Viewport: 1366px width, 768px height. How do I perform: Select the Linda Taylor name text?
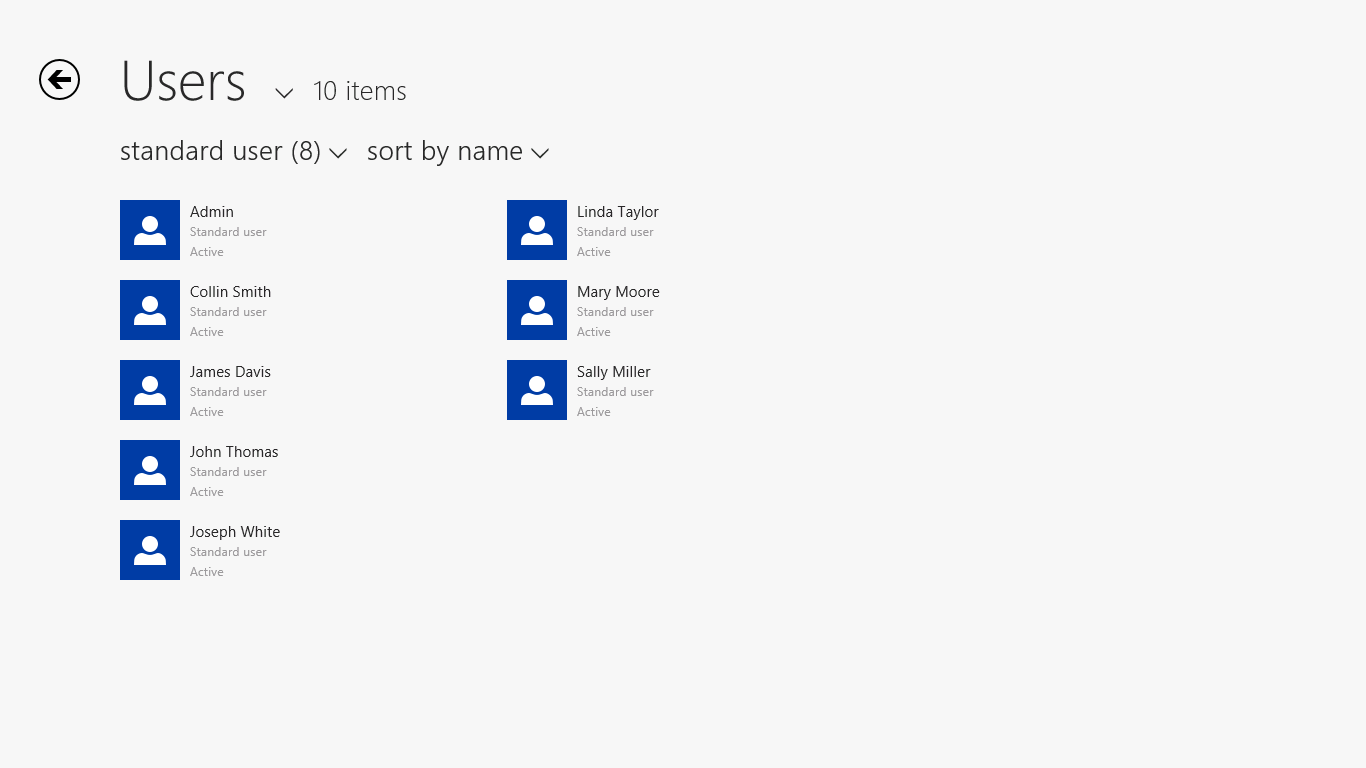pyautogui.click(x=617, y=212)
